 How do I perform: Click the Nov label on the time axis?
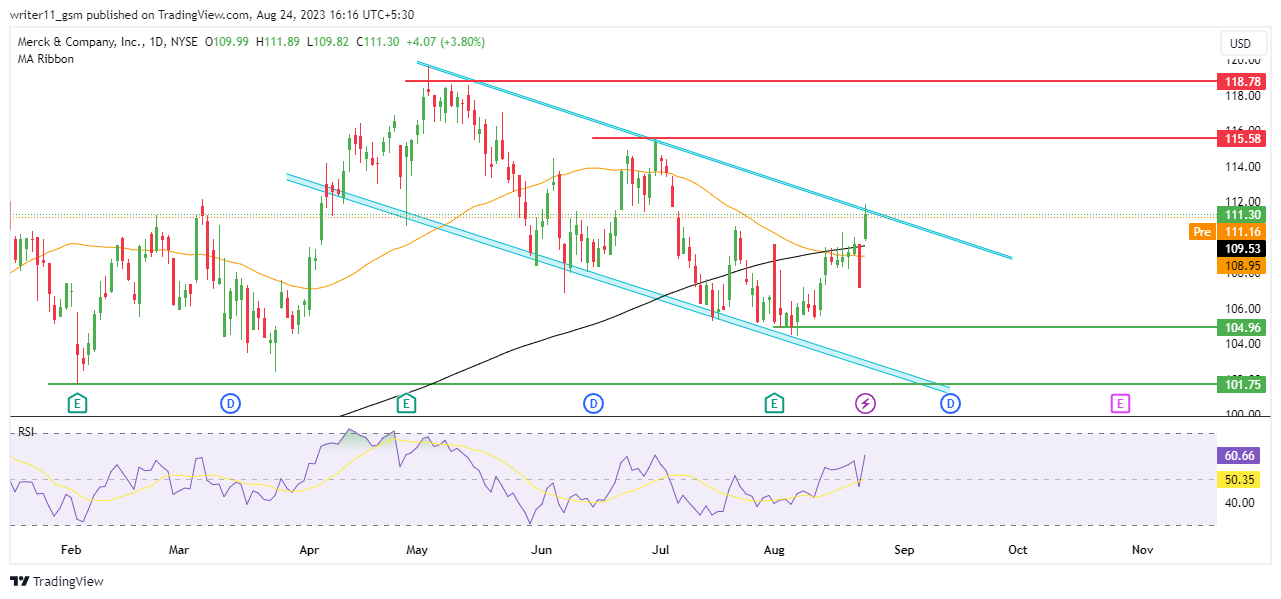(x=1143, y=549)
